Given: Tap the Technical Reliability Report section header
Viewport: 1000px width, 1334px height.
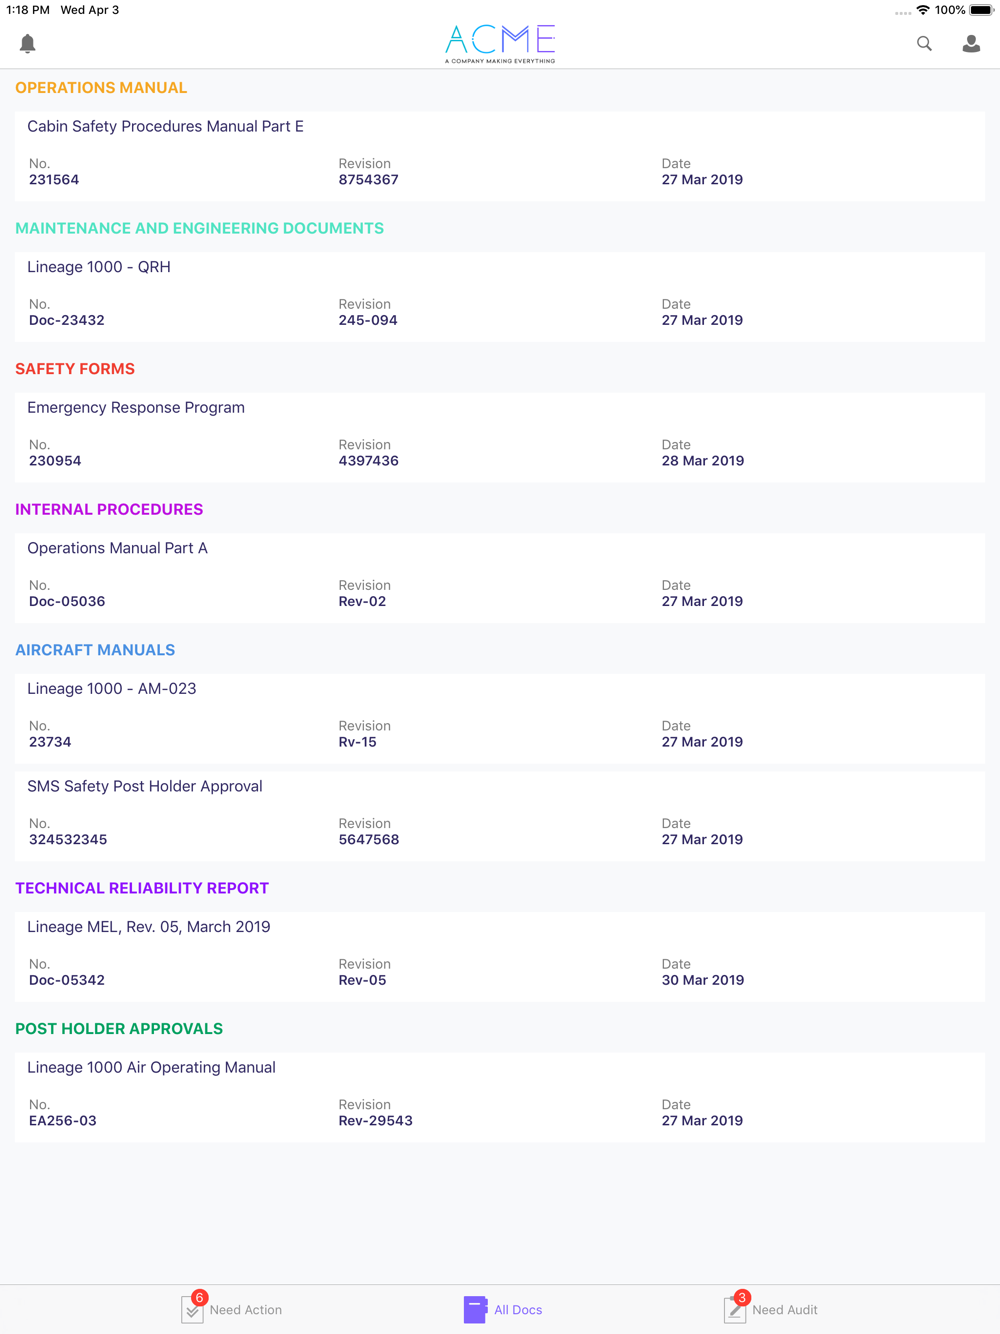Looking at the screenshot, I should tap(142, 888).
